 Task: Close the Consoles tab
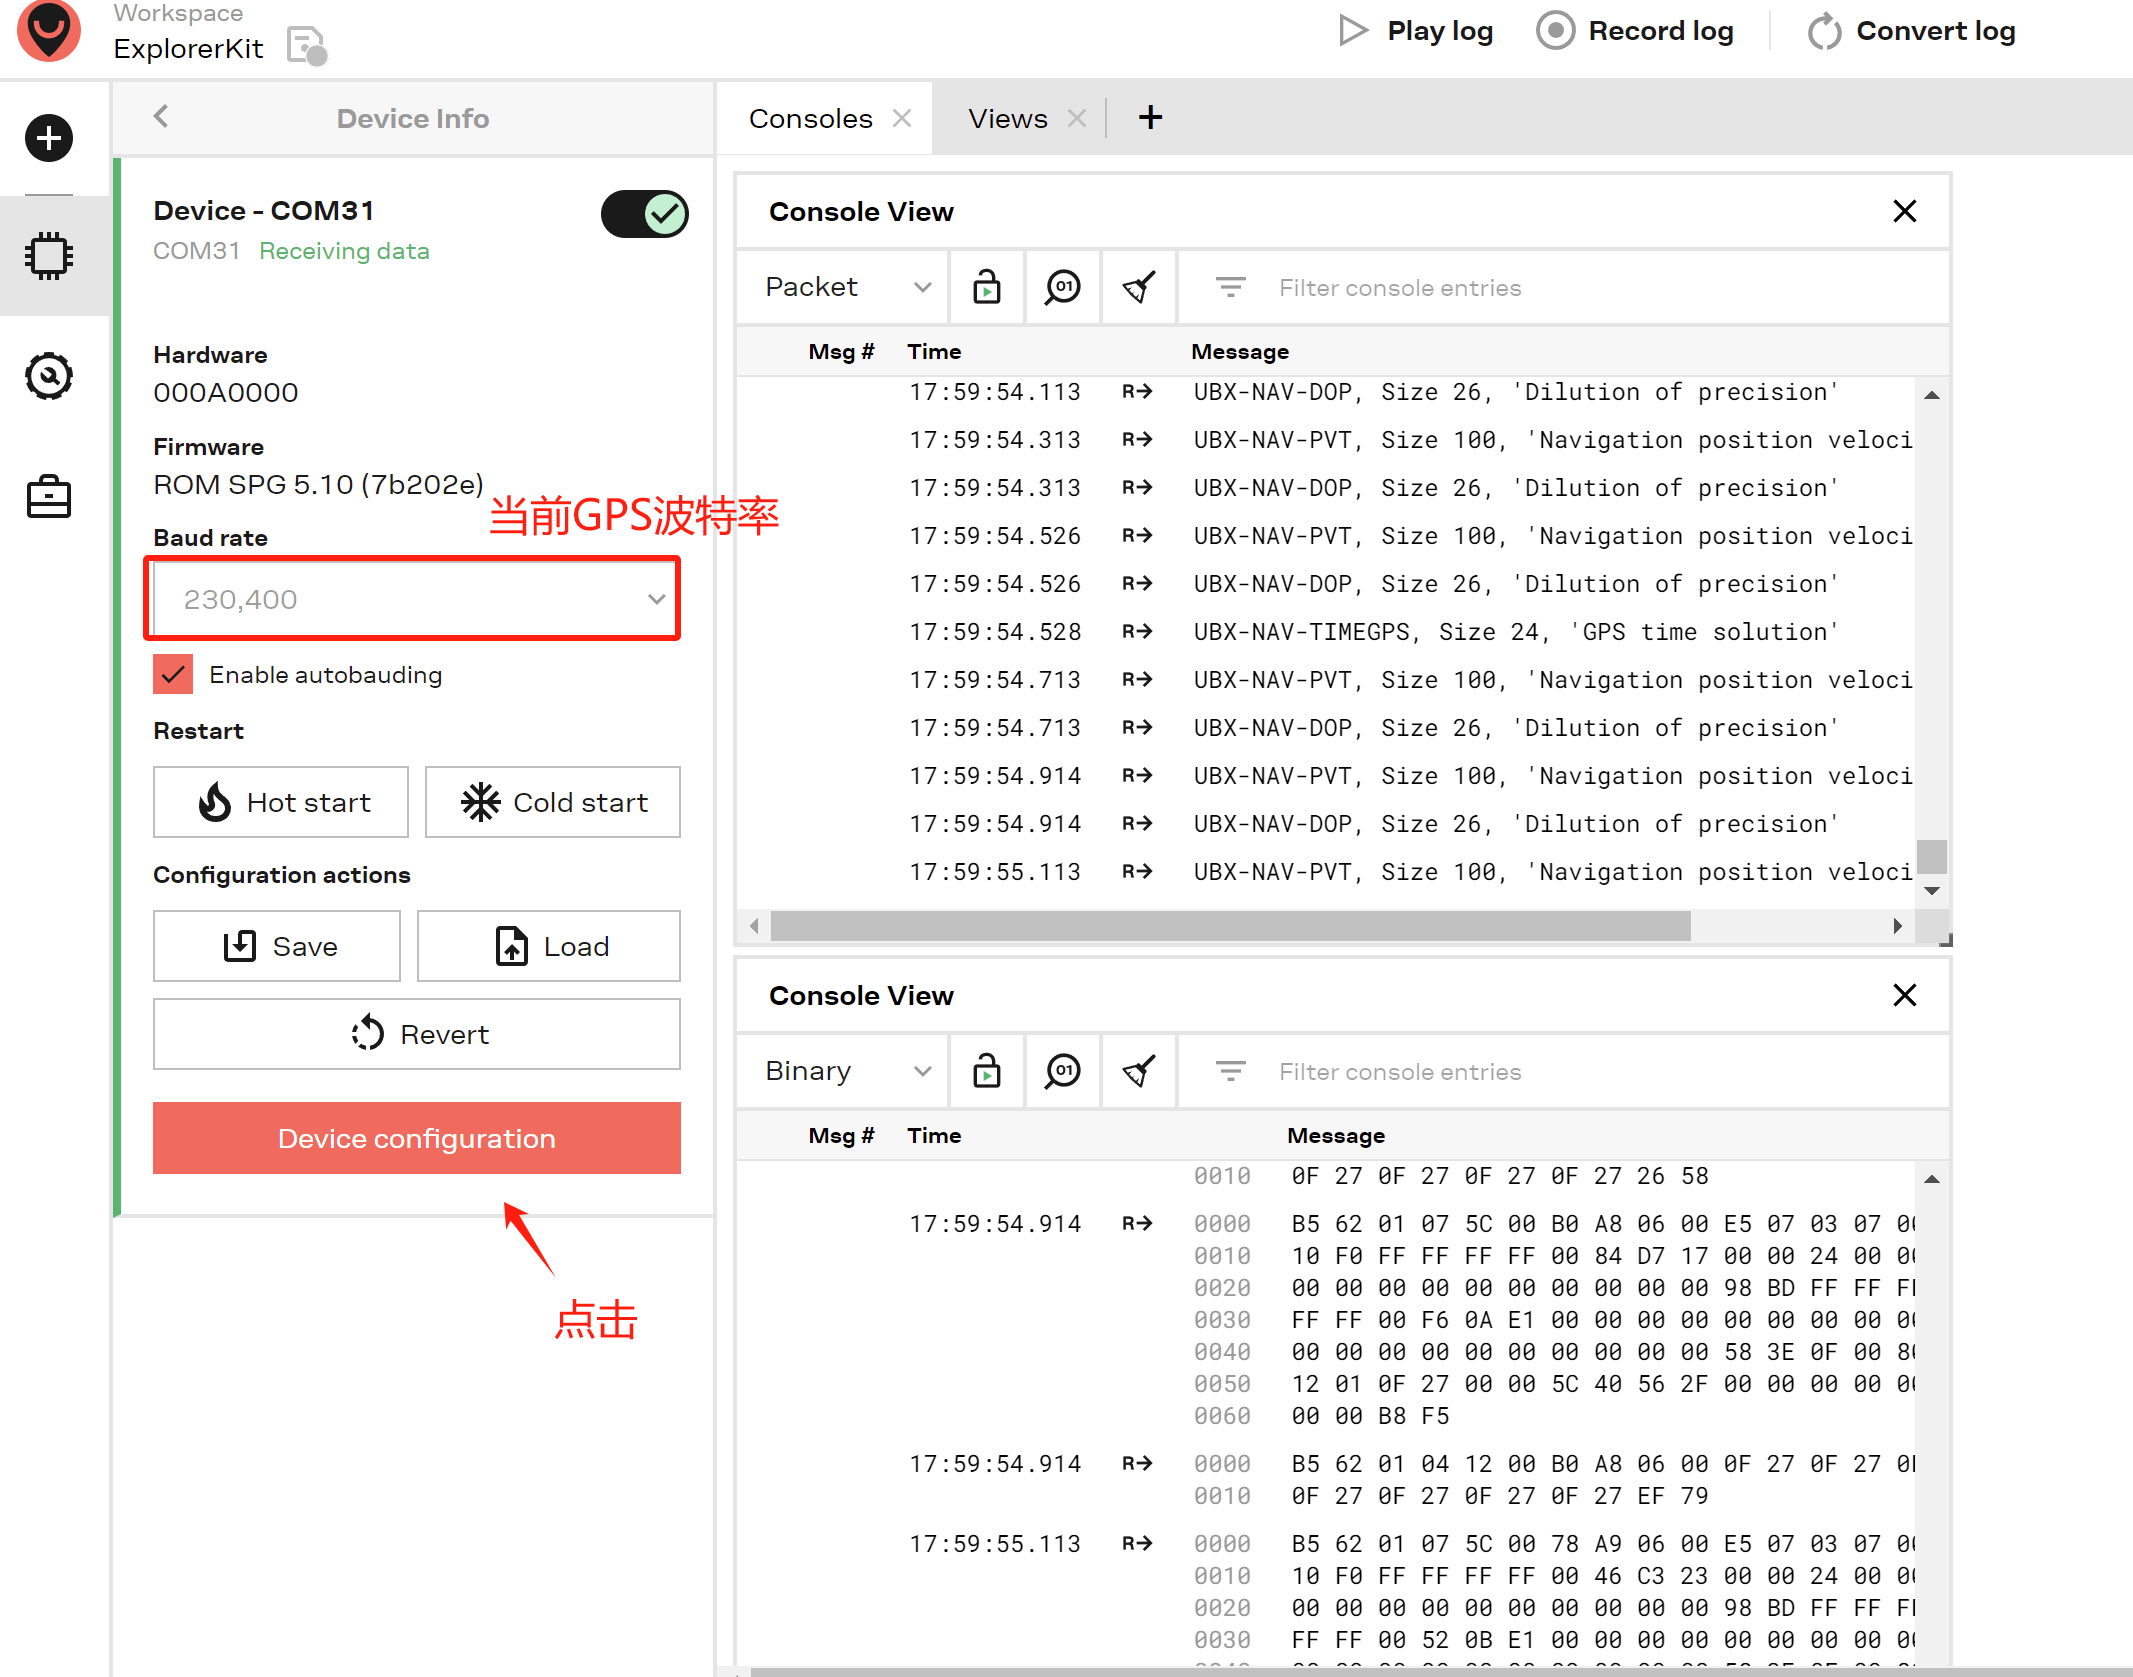coord(902,118)
